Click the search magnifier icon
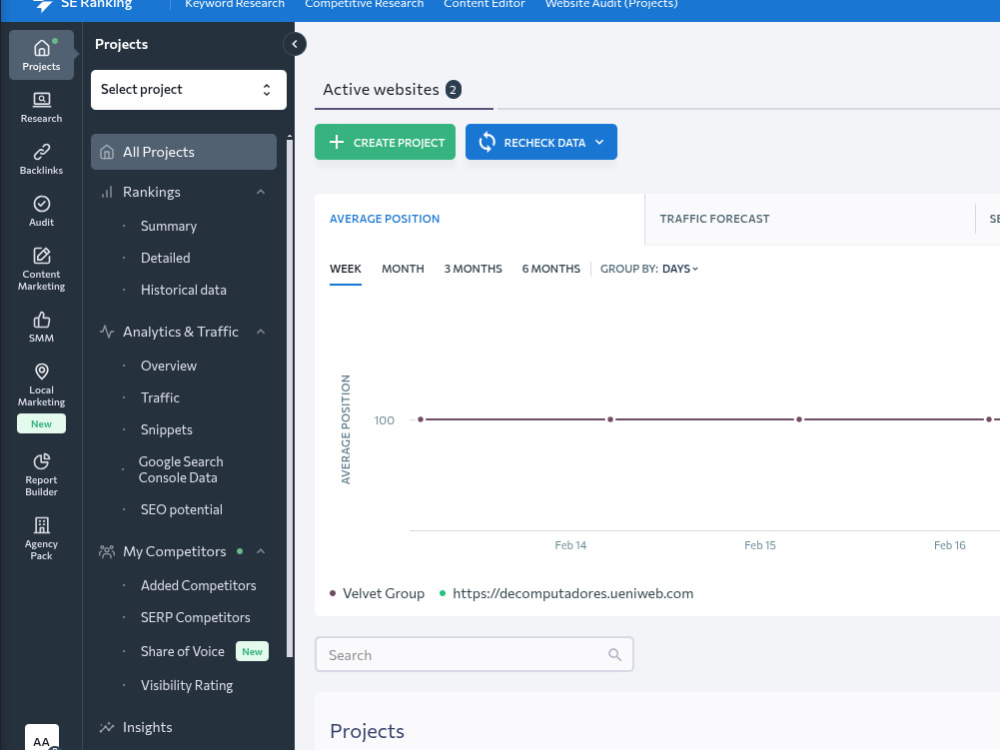The image size is (1000, 750). pos(615,654)
